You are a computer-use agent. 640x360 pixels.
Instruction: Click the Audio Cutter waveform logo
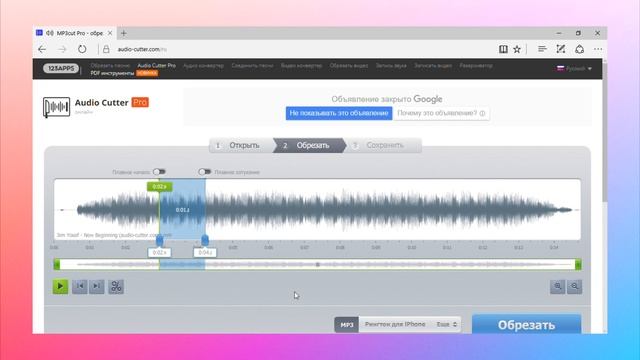point(56,107)
